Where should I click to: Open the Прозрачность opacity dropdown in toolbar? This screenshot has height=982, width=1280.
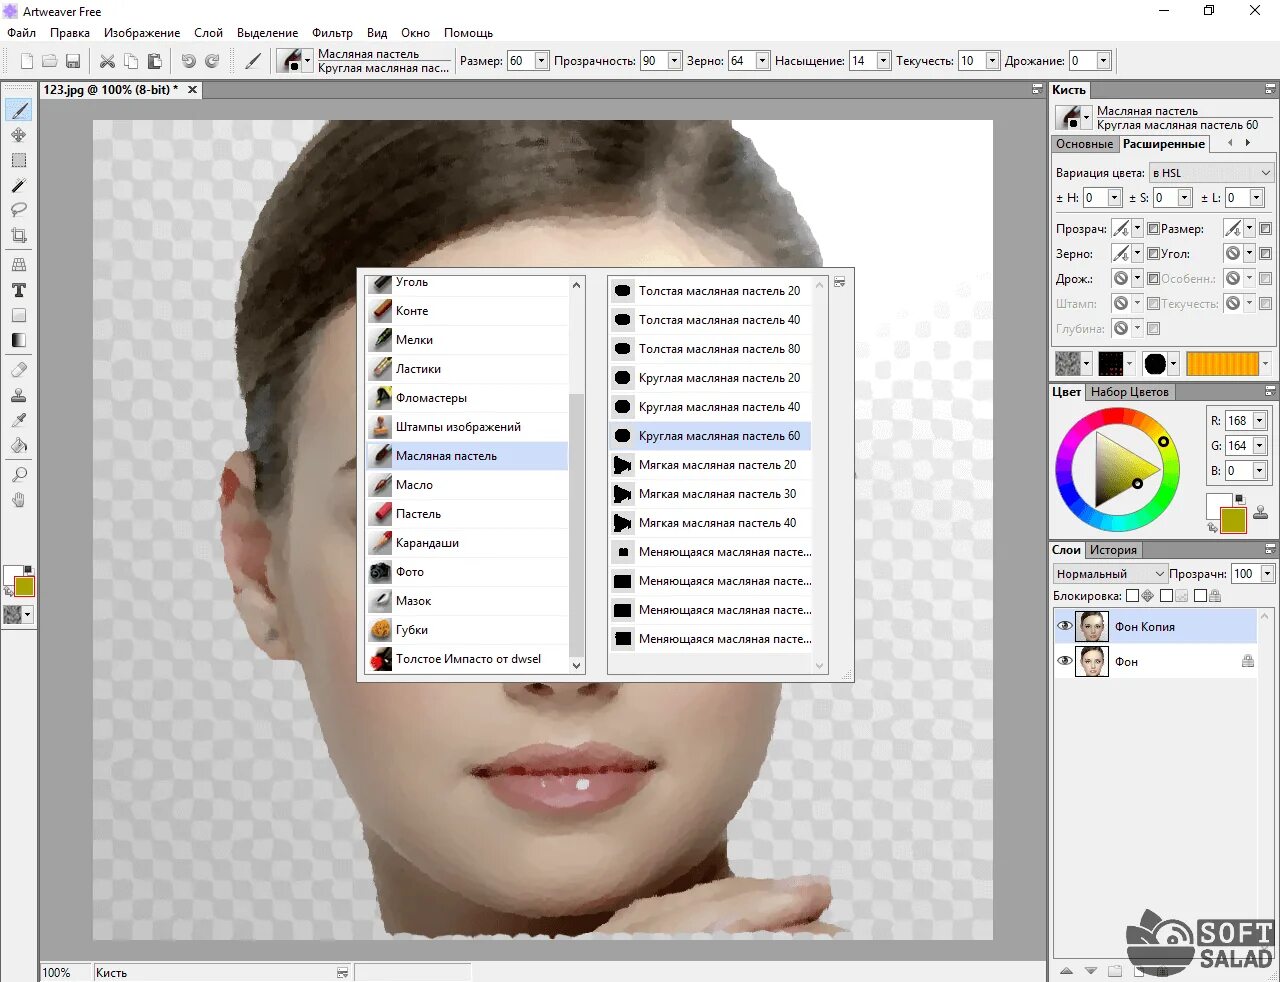674,61
